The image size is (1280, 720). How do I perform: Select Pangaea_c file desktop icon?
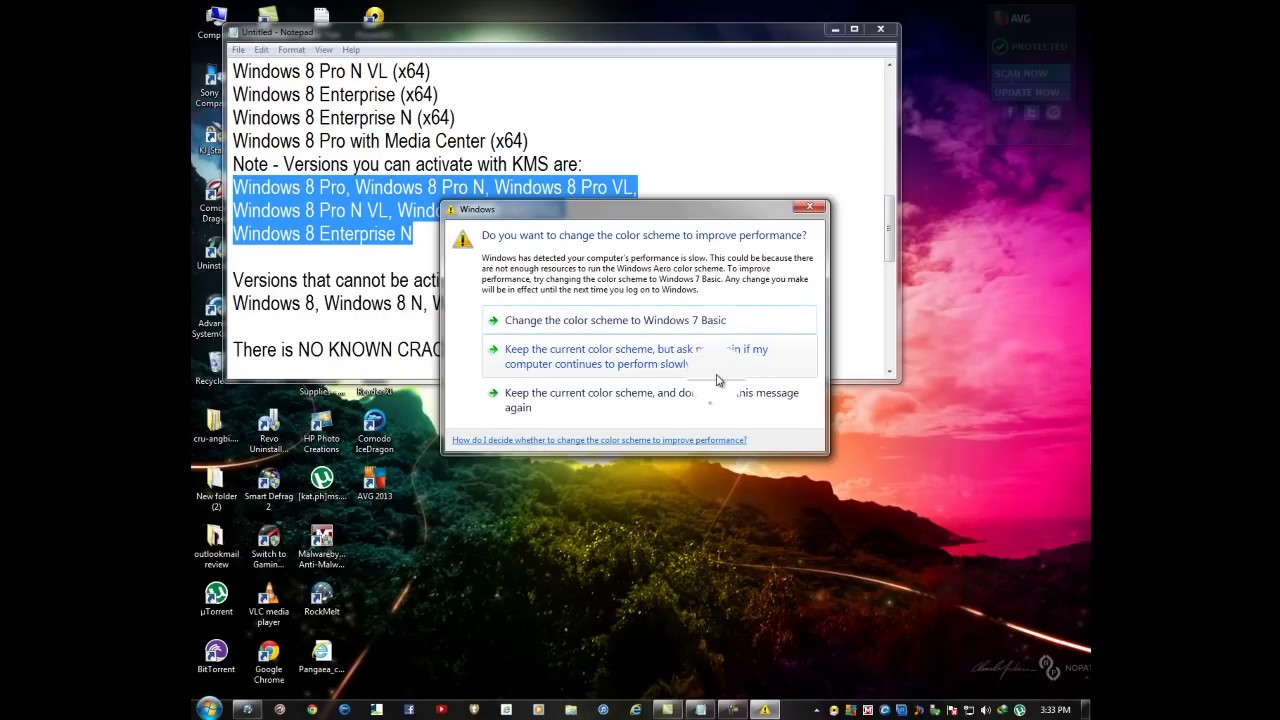tap(321, 657)
